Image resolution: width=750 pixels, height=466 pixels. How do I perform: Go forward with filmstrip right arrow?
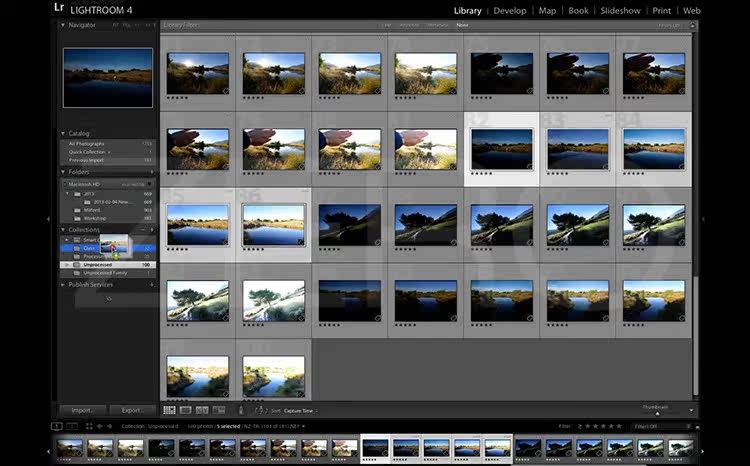(110, 426)
